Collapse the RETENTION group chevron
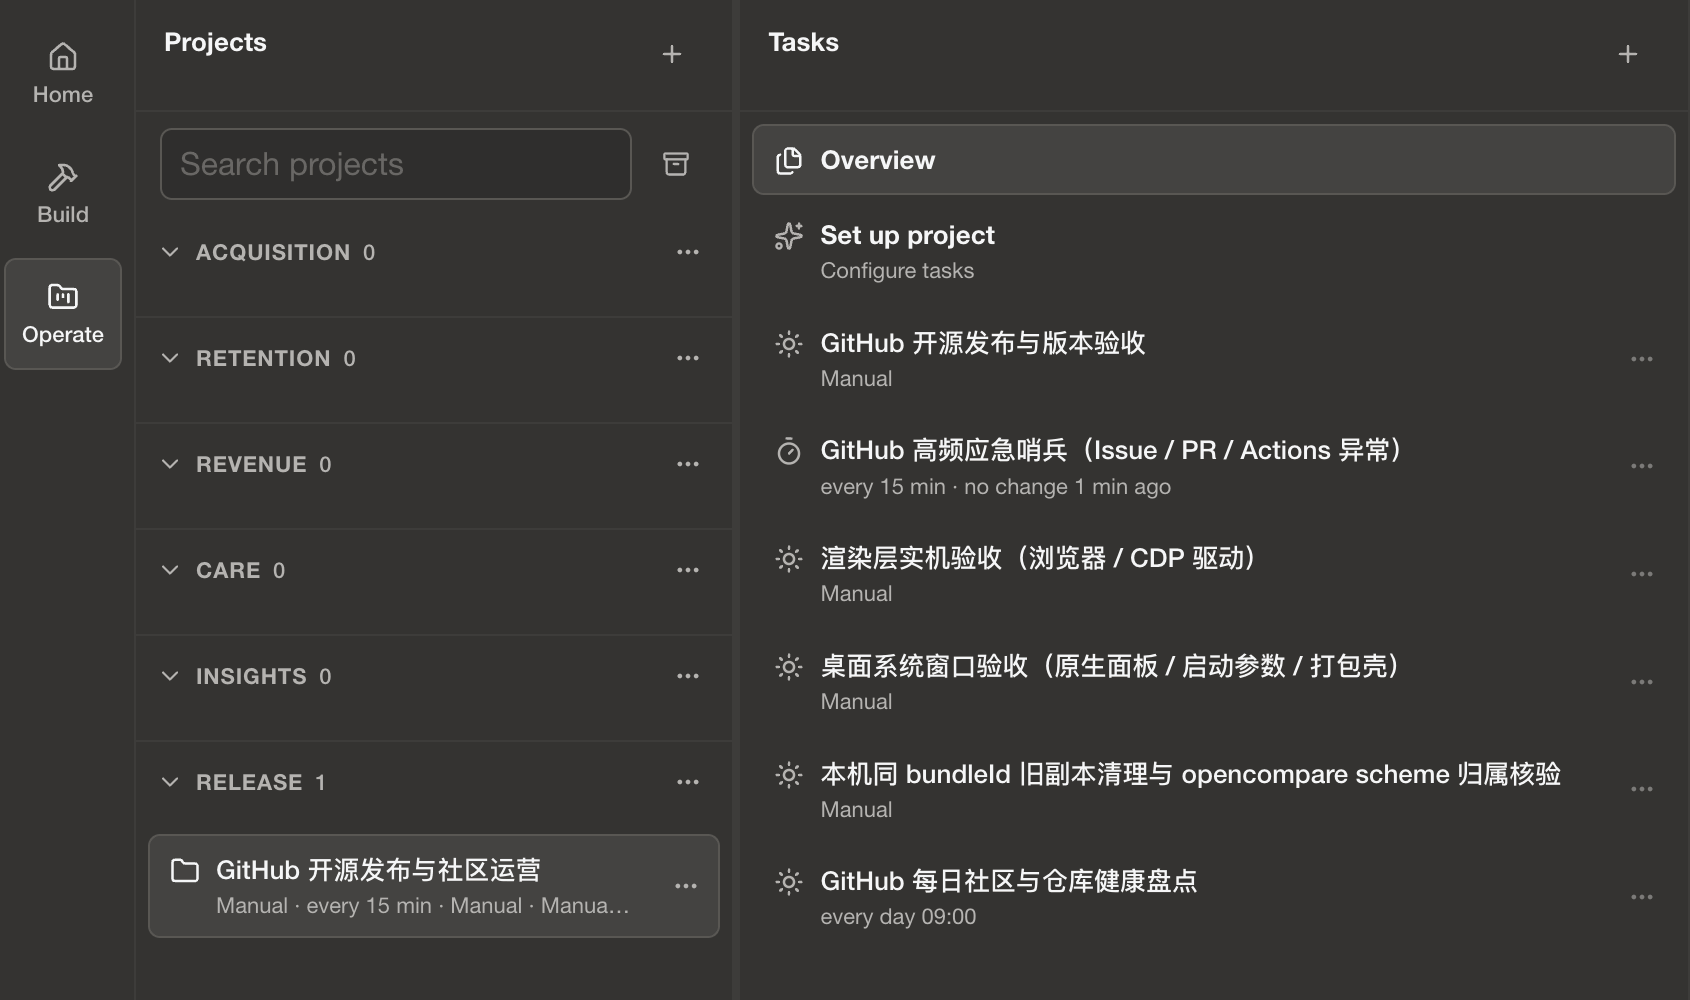This screenshot has height=1000, width=1690. coord(170,358)
